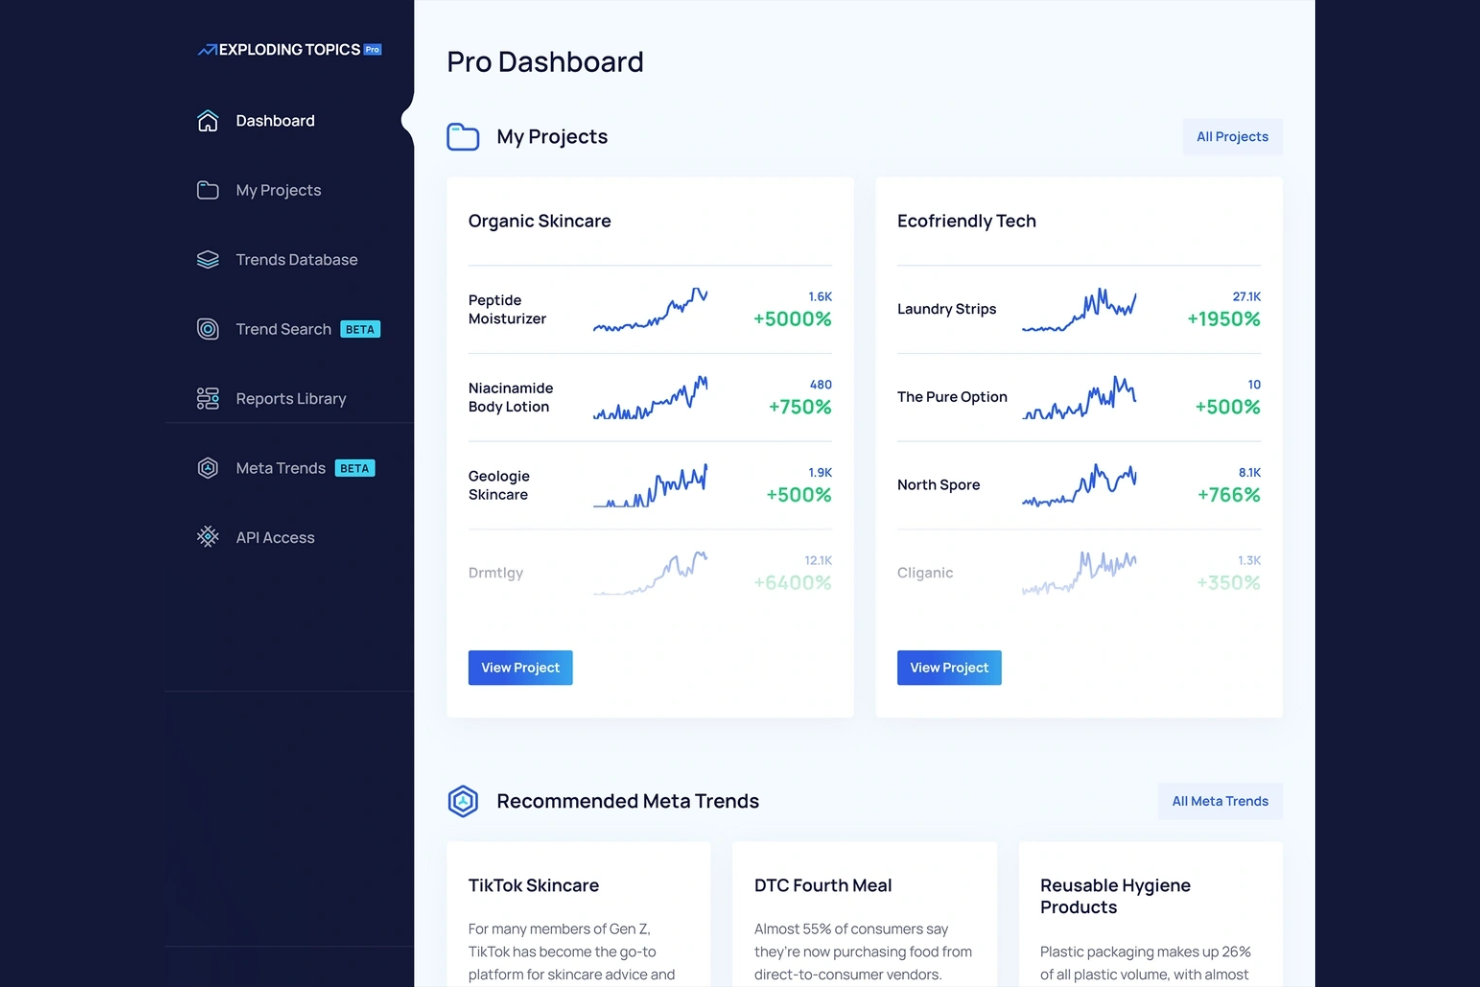Click the Peptide Moisturizer trend name
Image resolution: width=1480 pixels, height=987 pixels.
[x=507, y=309]
